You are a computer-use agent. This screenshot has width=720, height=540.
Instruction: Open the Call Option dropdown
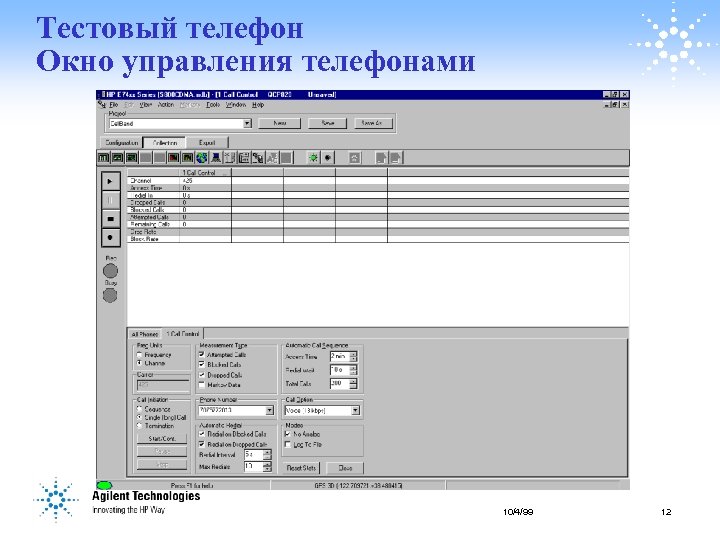(356, 411)
